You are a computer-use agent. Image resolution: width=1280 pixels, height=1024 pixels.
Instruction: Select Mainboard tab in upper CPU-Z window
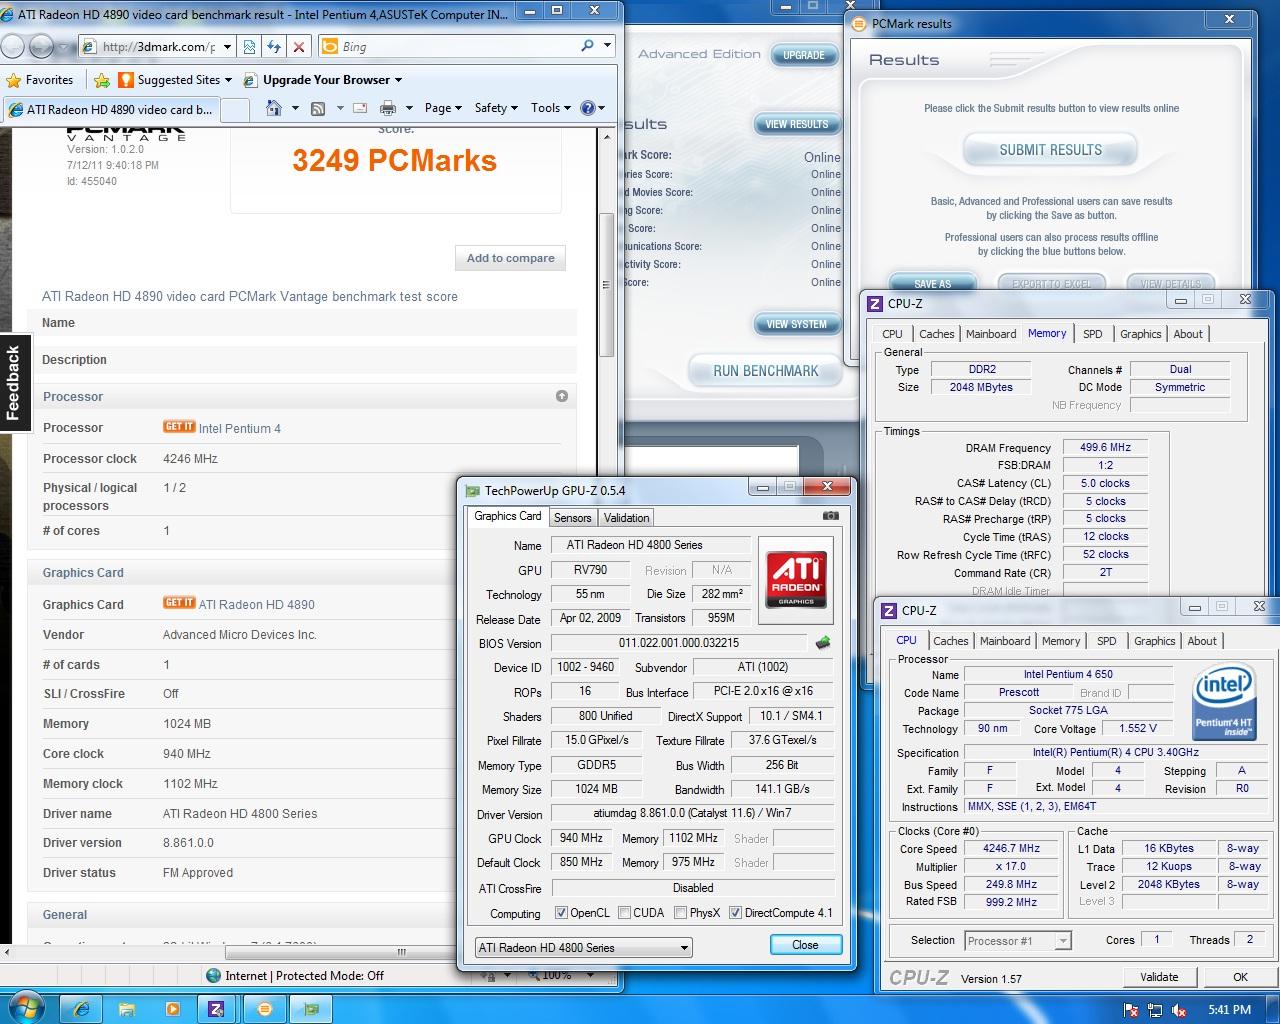[991, 334]
